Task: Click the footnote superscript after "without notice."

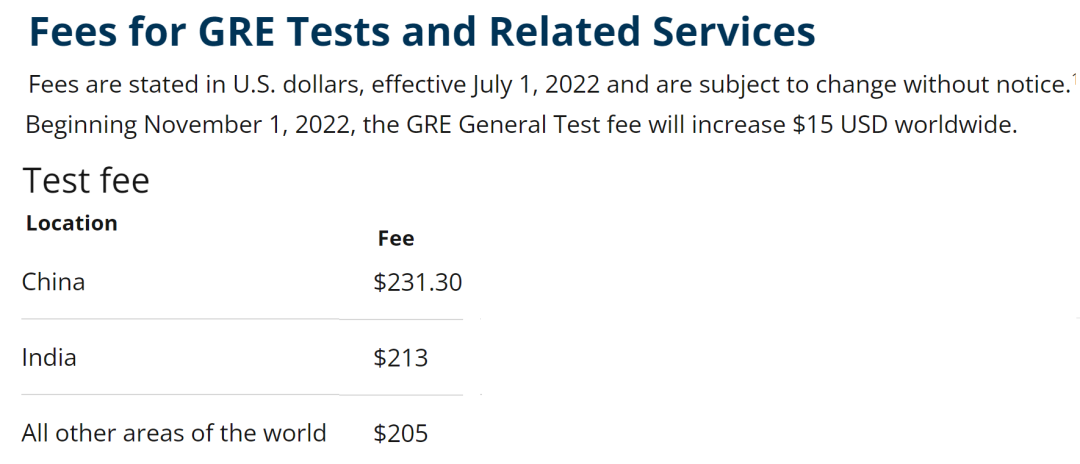Action: coord(1075,78)
